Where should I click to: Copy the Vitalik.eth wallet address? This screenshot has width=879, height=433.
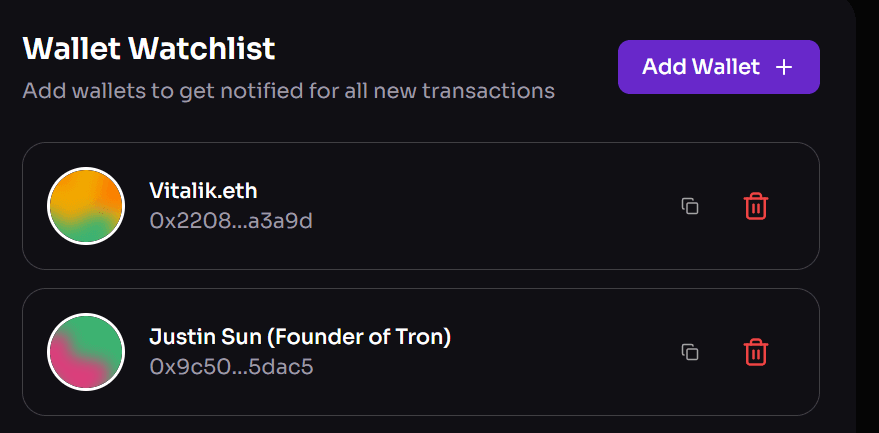690,206
